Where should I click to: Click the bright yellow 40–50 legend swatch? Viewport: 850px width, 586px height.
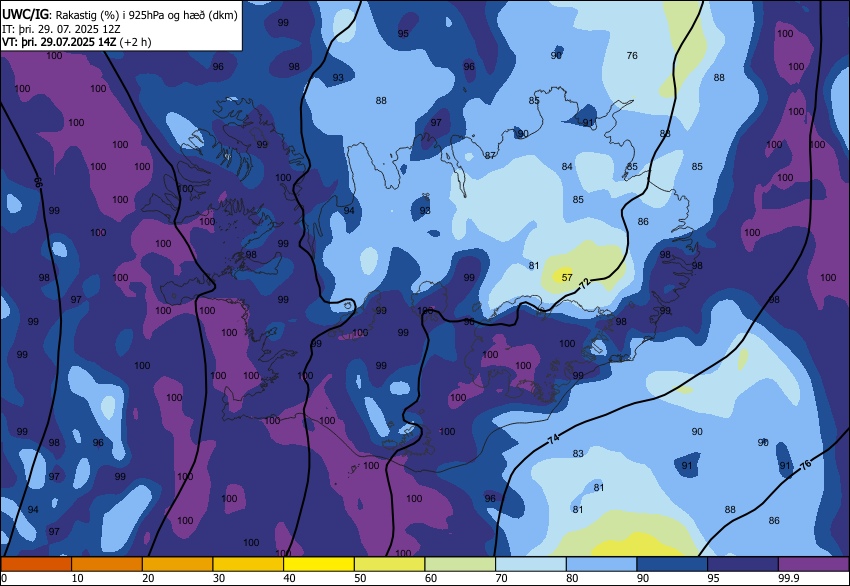pos(319,564)
